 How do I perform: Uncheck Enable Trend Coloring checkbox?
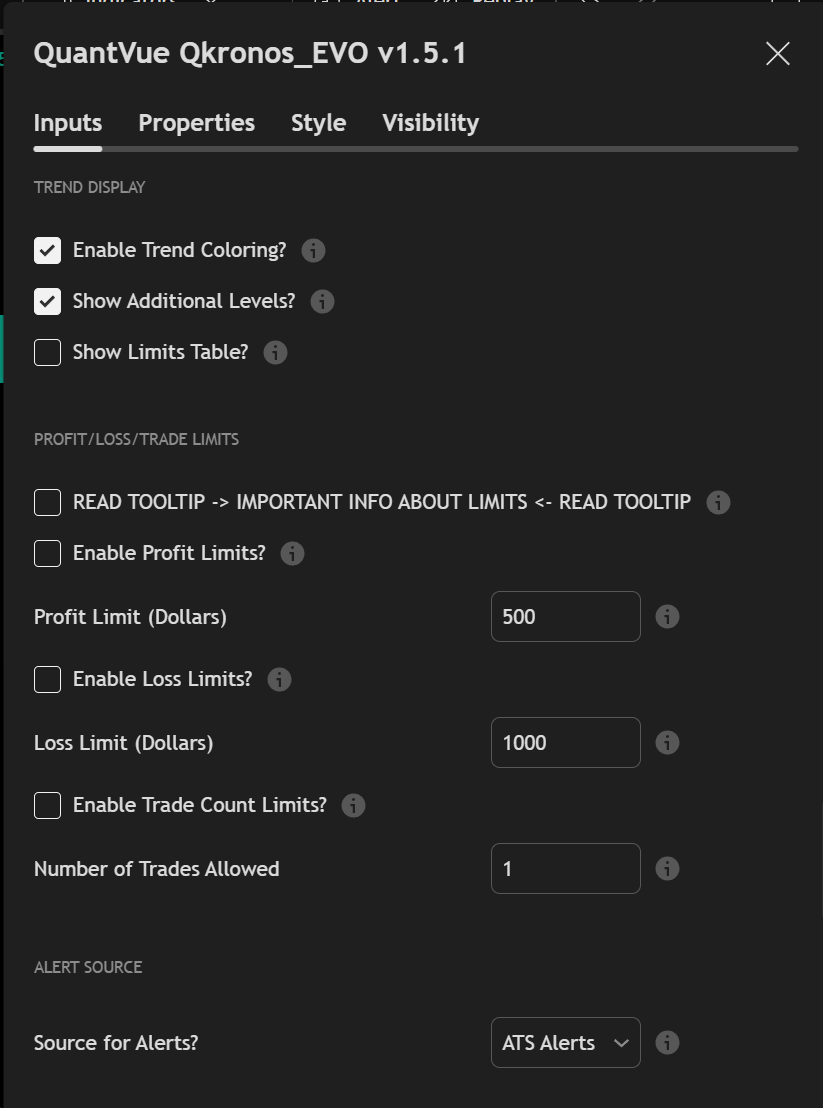point(47,250)
